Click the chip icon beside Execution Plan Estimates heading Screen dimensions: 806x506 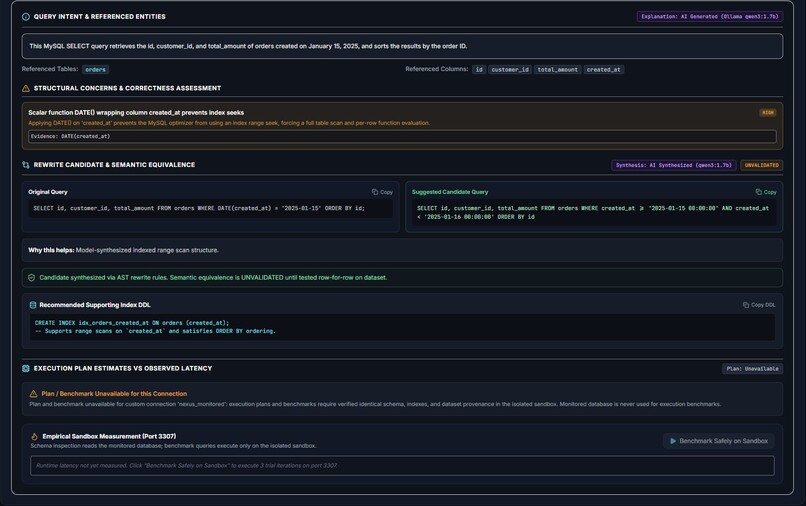point(26,369)
